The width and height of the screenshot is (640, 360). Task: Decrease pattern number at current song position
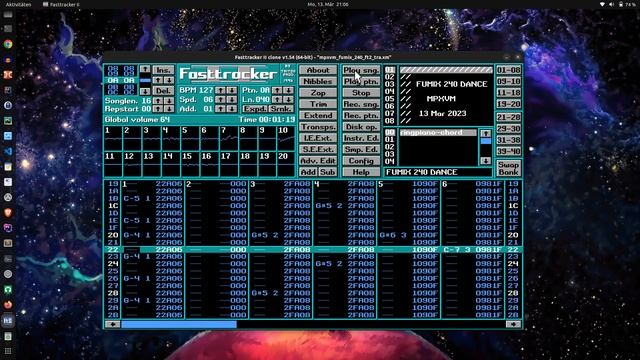click(x=169, y=80)
